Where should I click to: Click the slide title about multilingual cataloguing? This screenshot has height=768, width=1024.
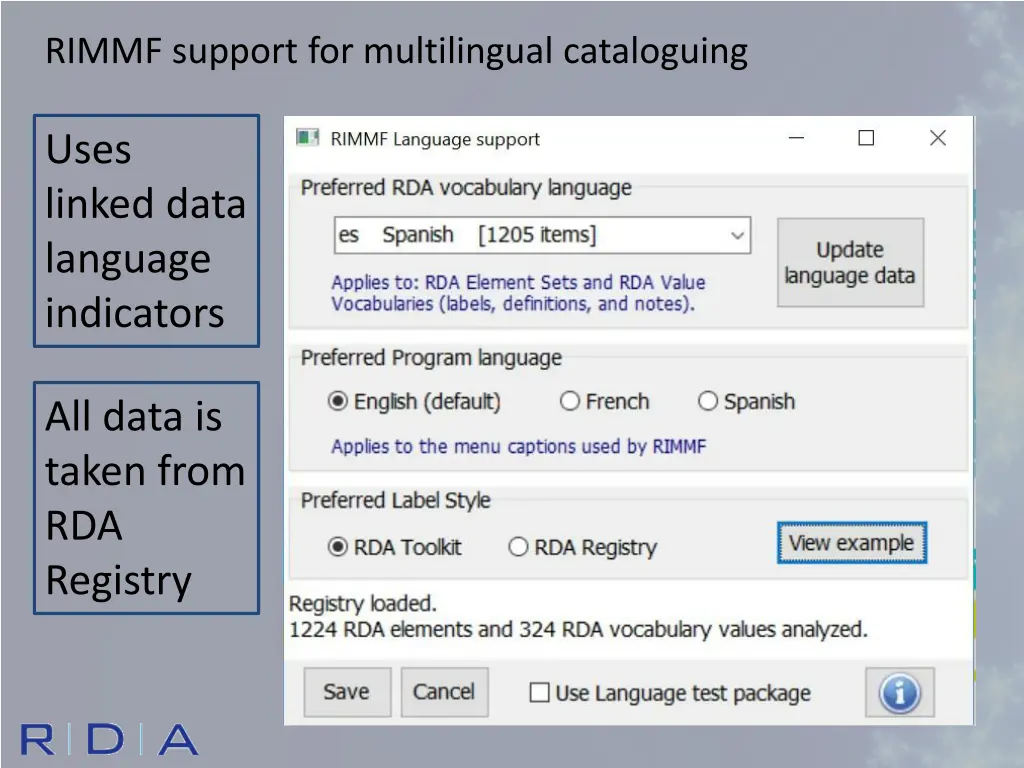coord(396,51)
